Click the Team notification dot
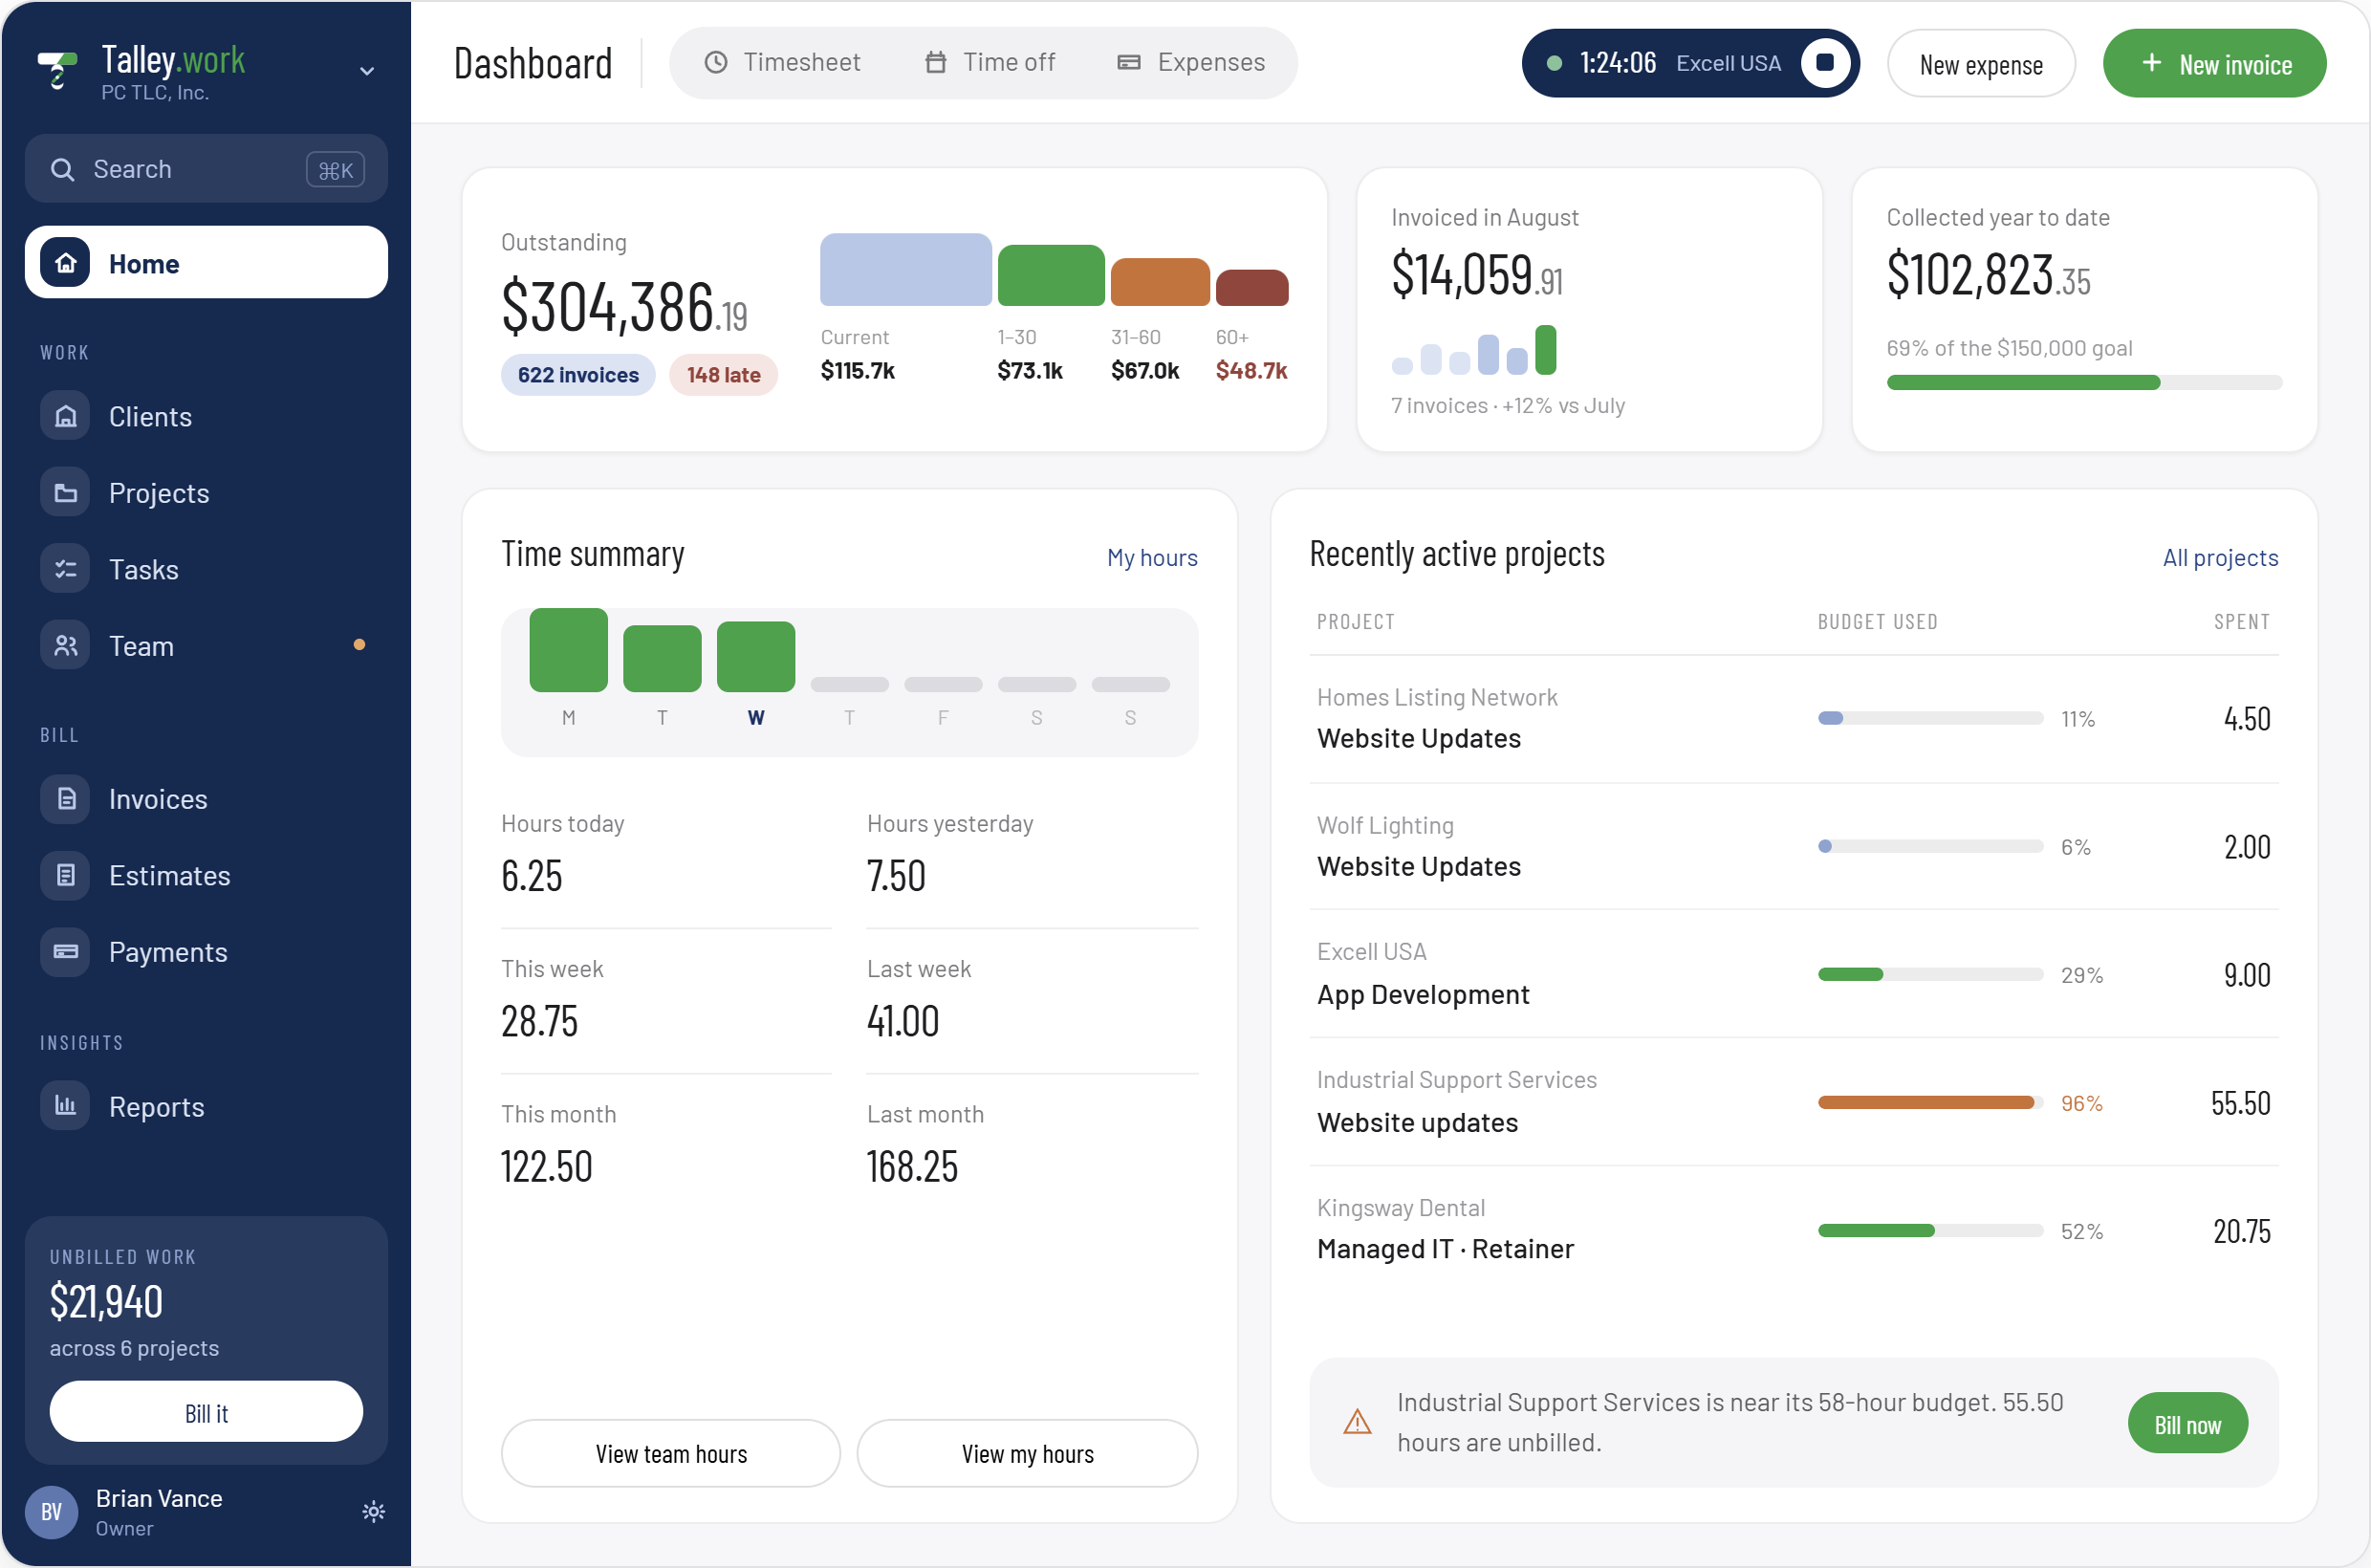 (x=359, y=645)
